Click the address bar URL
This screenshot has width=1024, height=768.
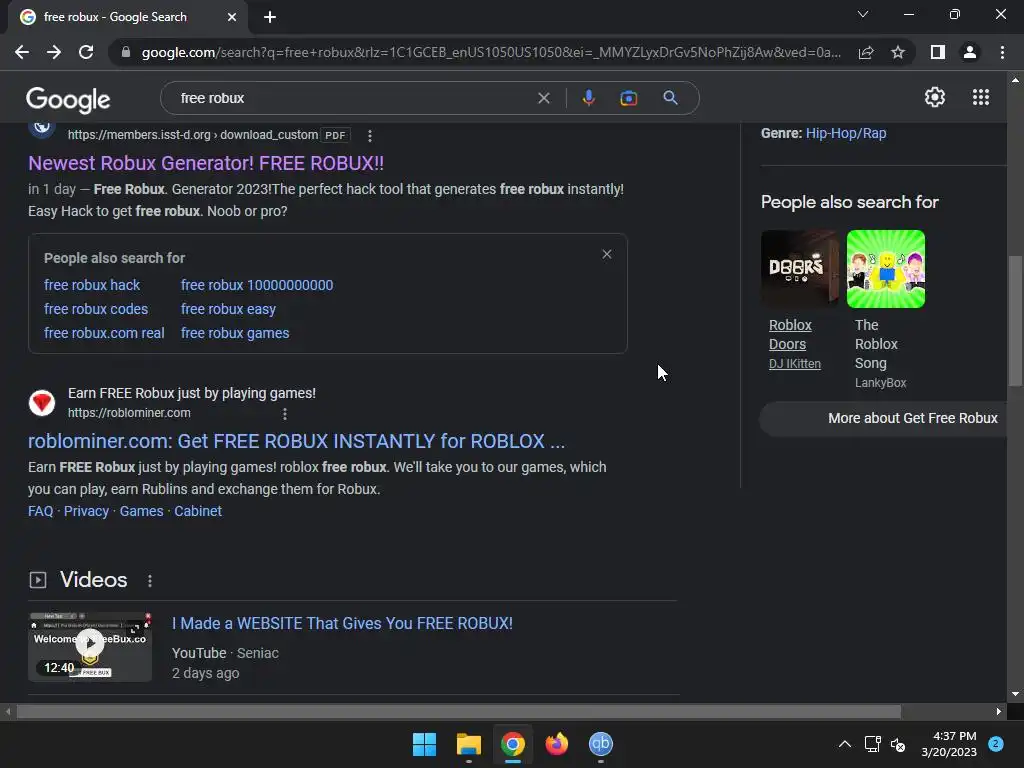491,52
